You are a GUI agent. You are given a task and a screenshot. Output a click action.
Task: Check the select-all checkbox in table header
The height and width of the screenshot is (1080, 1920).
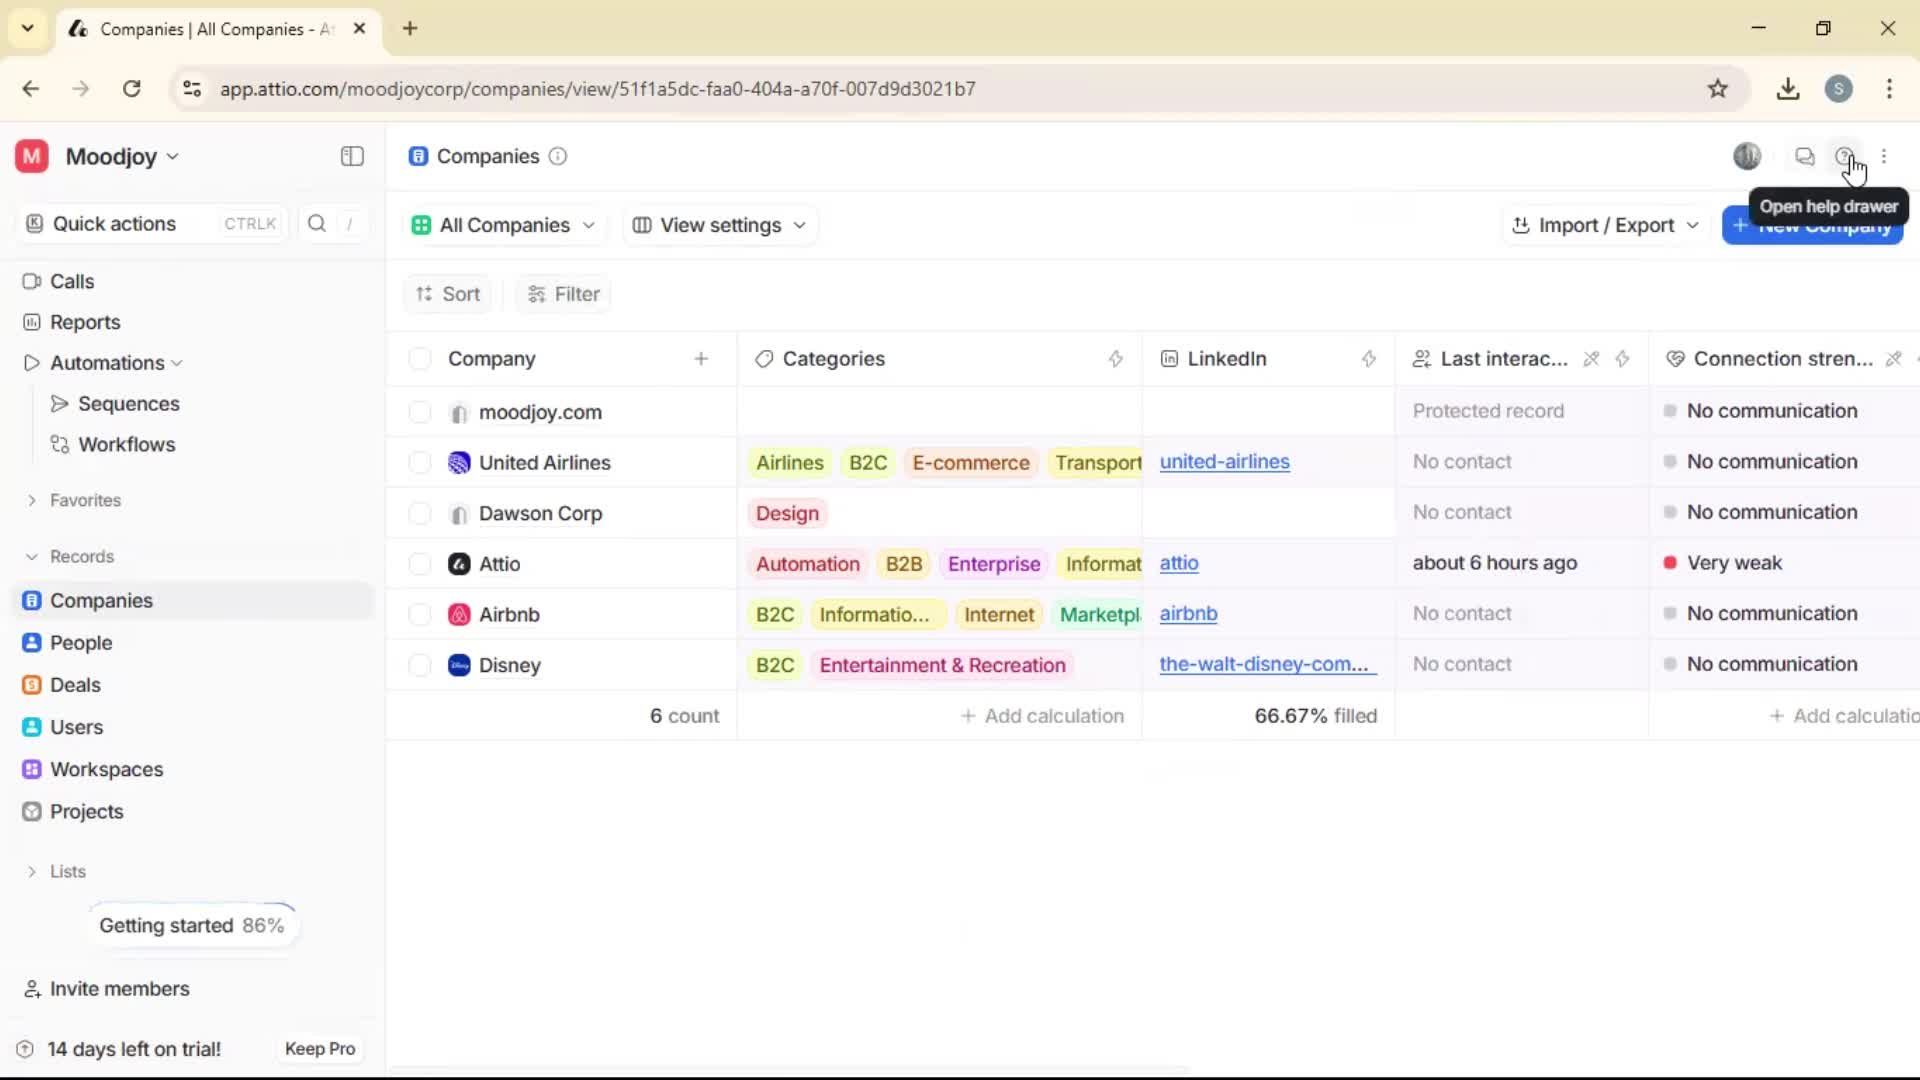coord(419,358)
